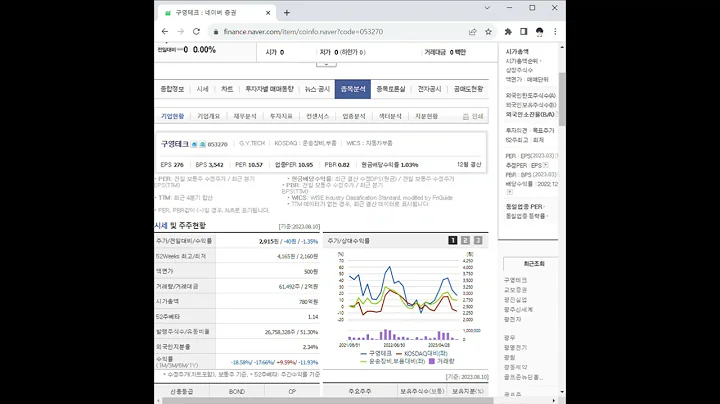This screenshot has width=720, height=404.
Task: Open the 종목토론실 tab
Action: coord(391,89)
